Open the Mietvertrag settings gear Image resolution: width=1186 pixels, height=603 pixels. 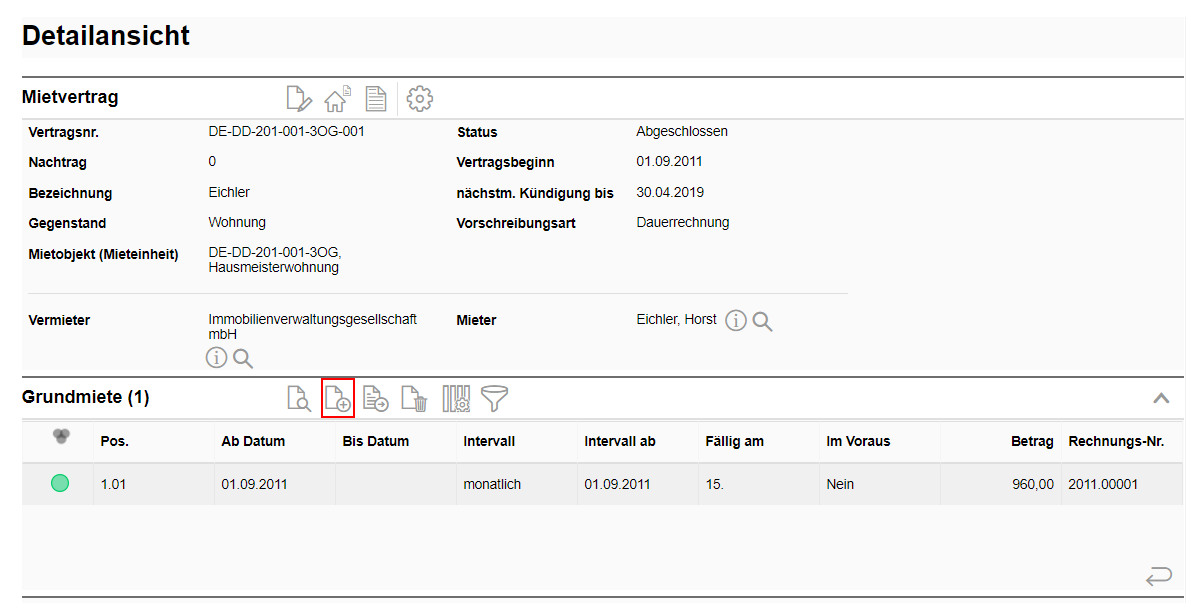(420, 99)
